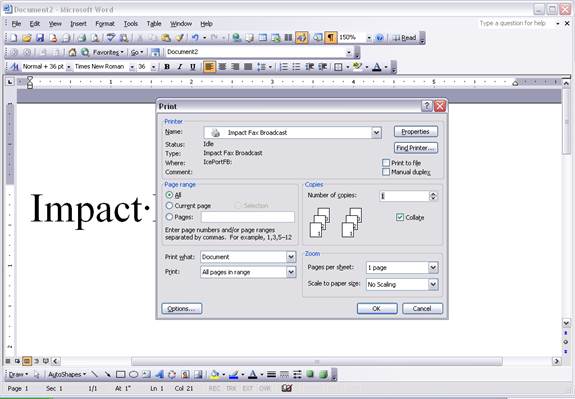Open the Print what dropdown
The width and height of the screenshot is (575, 399).
(x=291, y=257)
